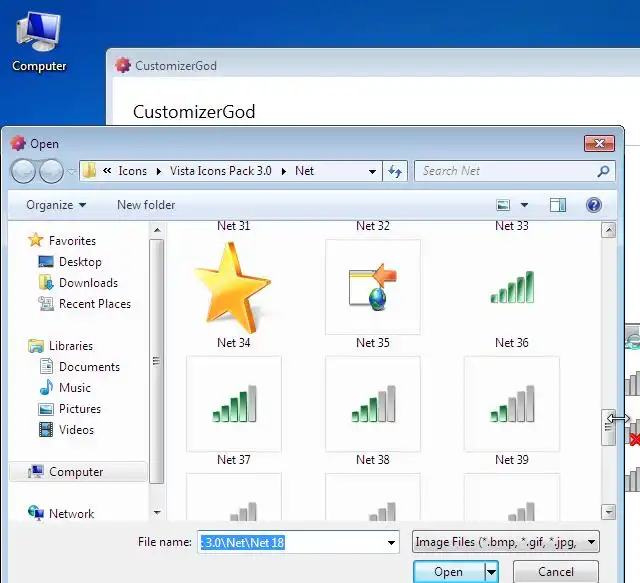The image size is (640, 583).
Task: Open Documents library
Action: coord(80,367)
